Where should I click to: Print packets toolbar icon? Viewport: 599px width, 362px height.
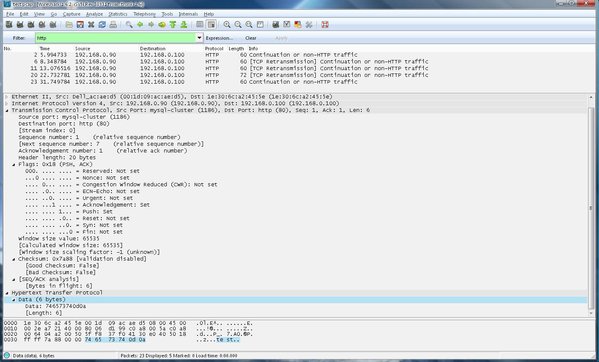pos(113,24)
